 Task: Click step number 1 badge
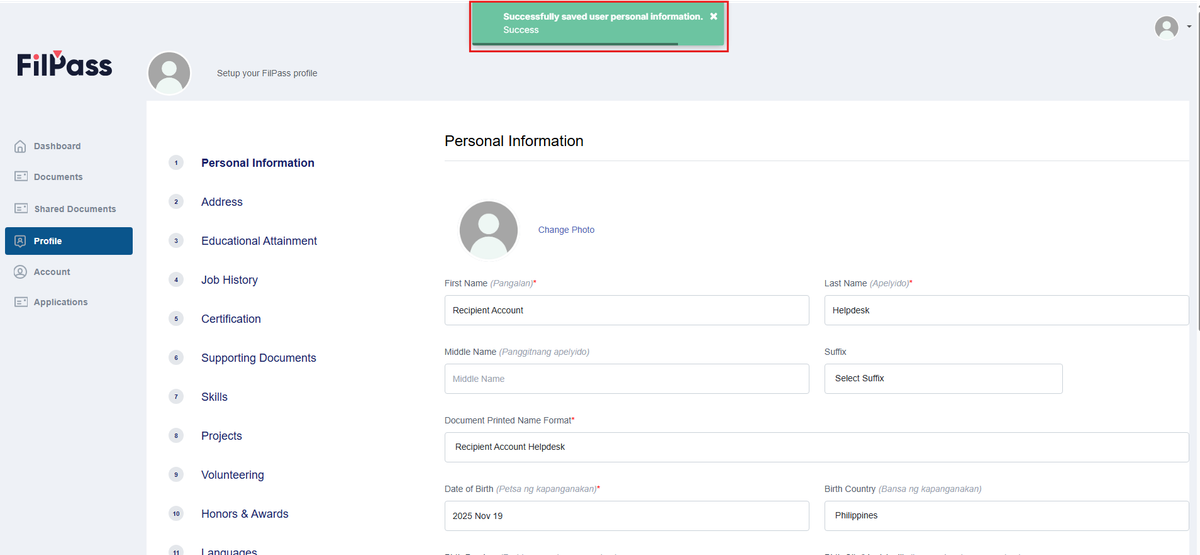[x=177, y=163]
